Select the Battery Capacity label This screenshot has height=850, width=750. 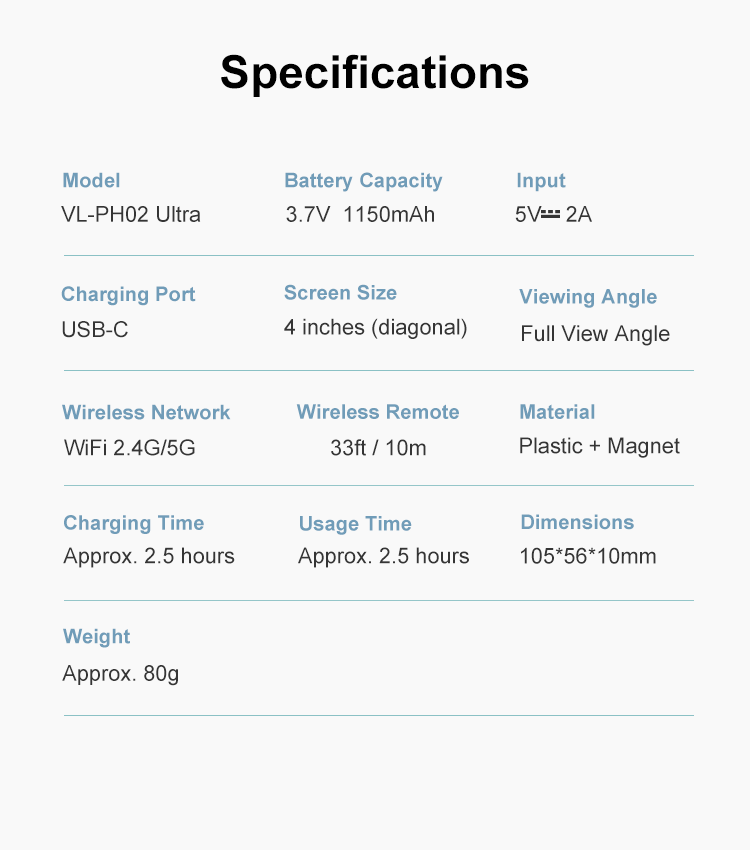(363, 181)
